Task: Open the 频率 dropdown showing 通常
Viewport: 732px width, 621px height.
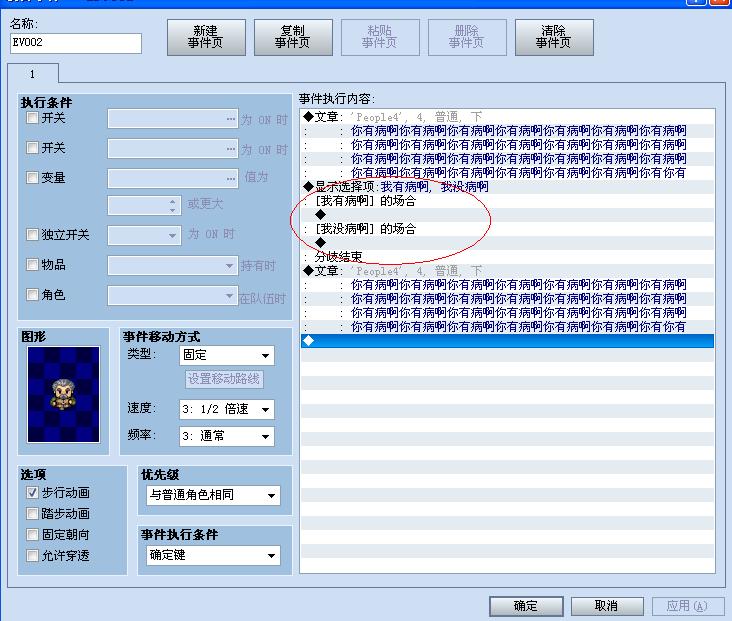Action: [x=226, y=436]
